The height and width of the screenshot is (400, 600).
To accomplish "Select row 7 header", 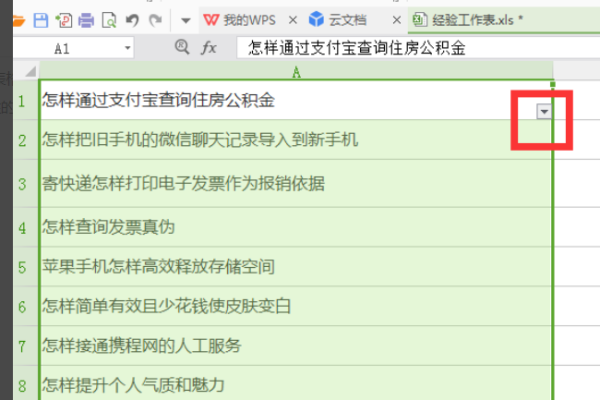I will (x=26, y=346).
